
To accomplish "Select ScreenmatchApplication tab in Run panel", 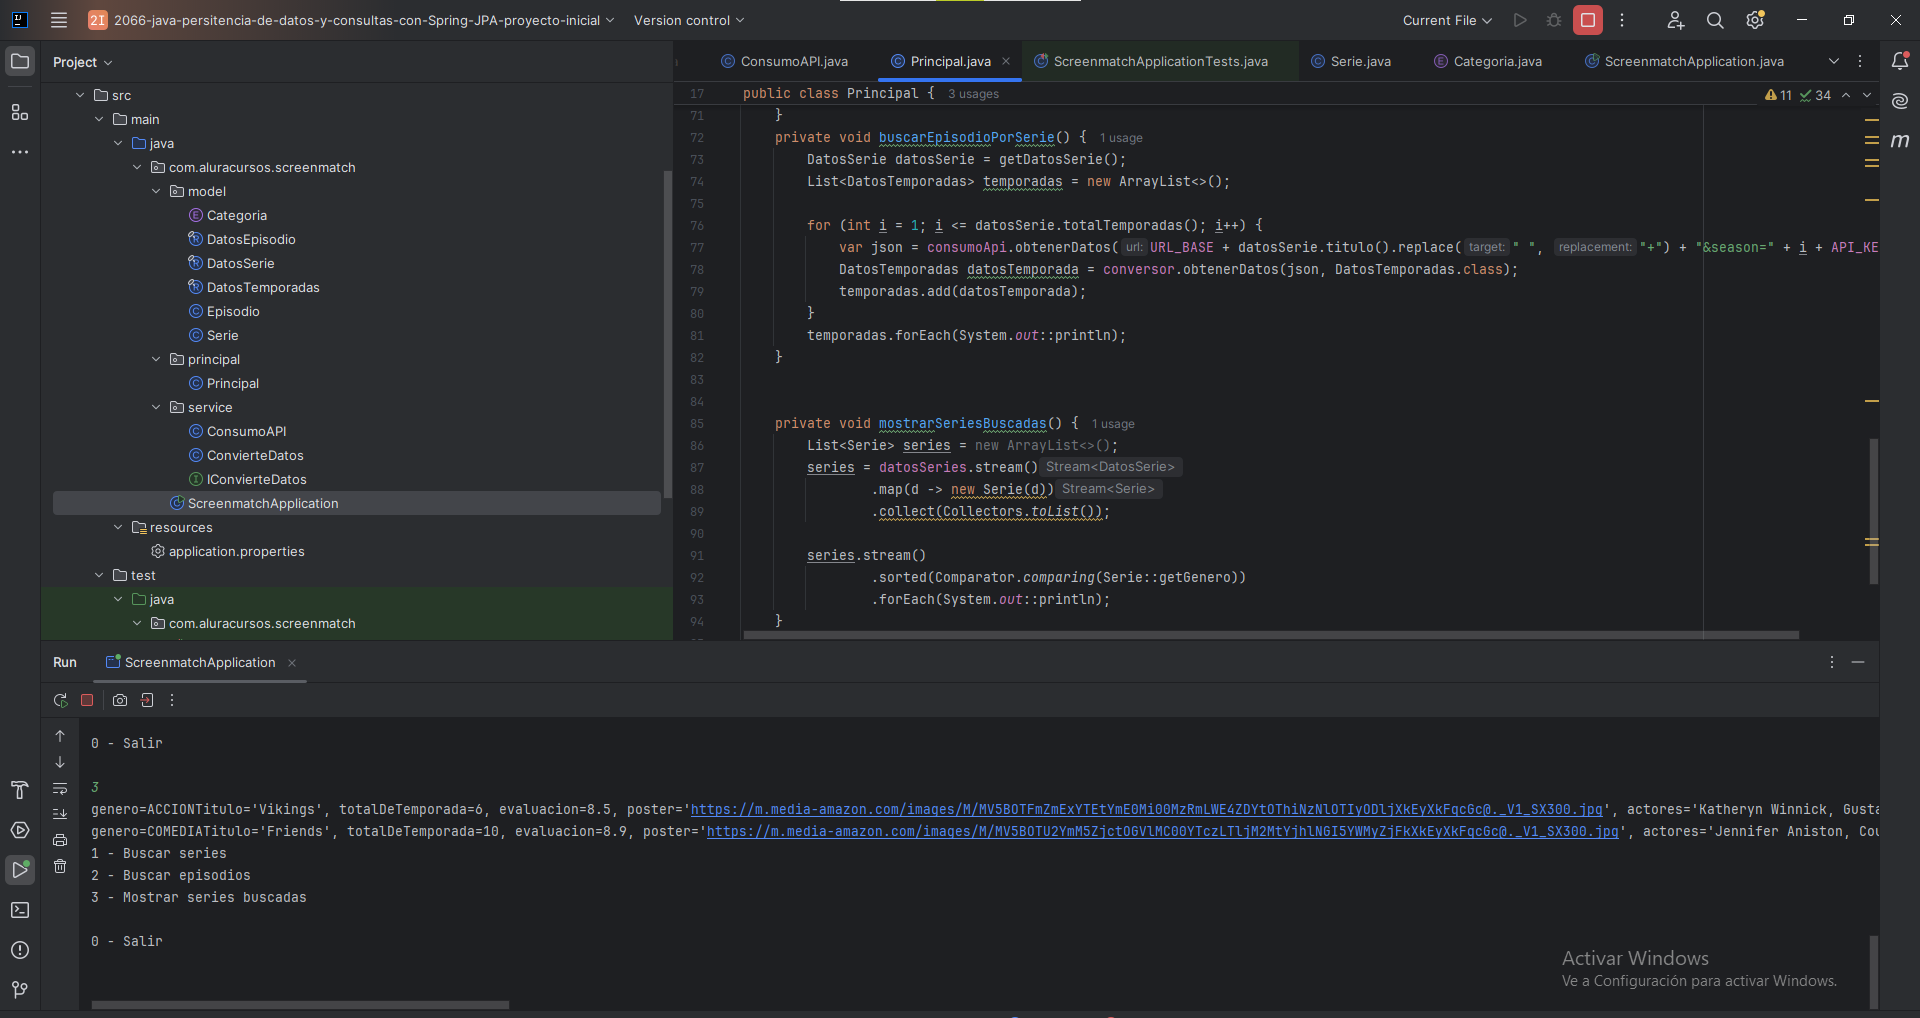I will (x=199, y=662).
